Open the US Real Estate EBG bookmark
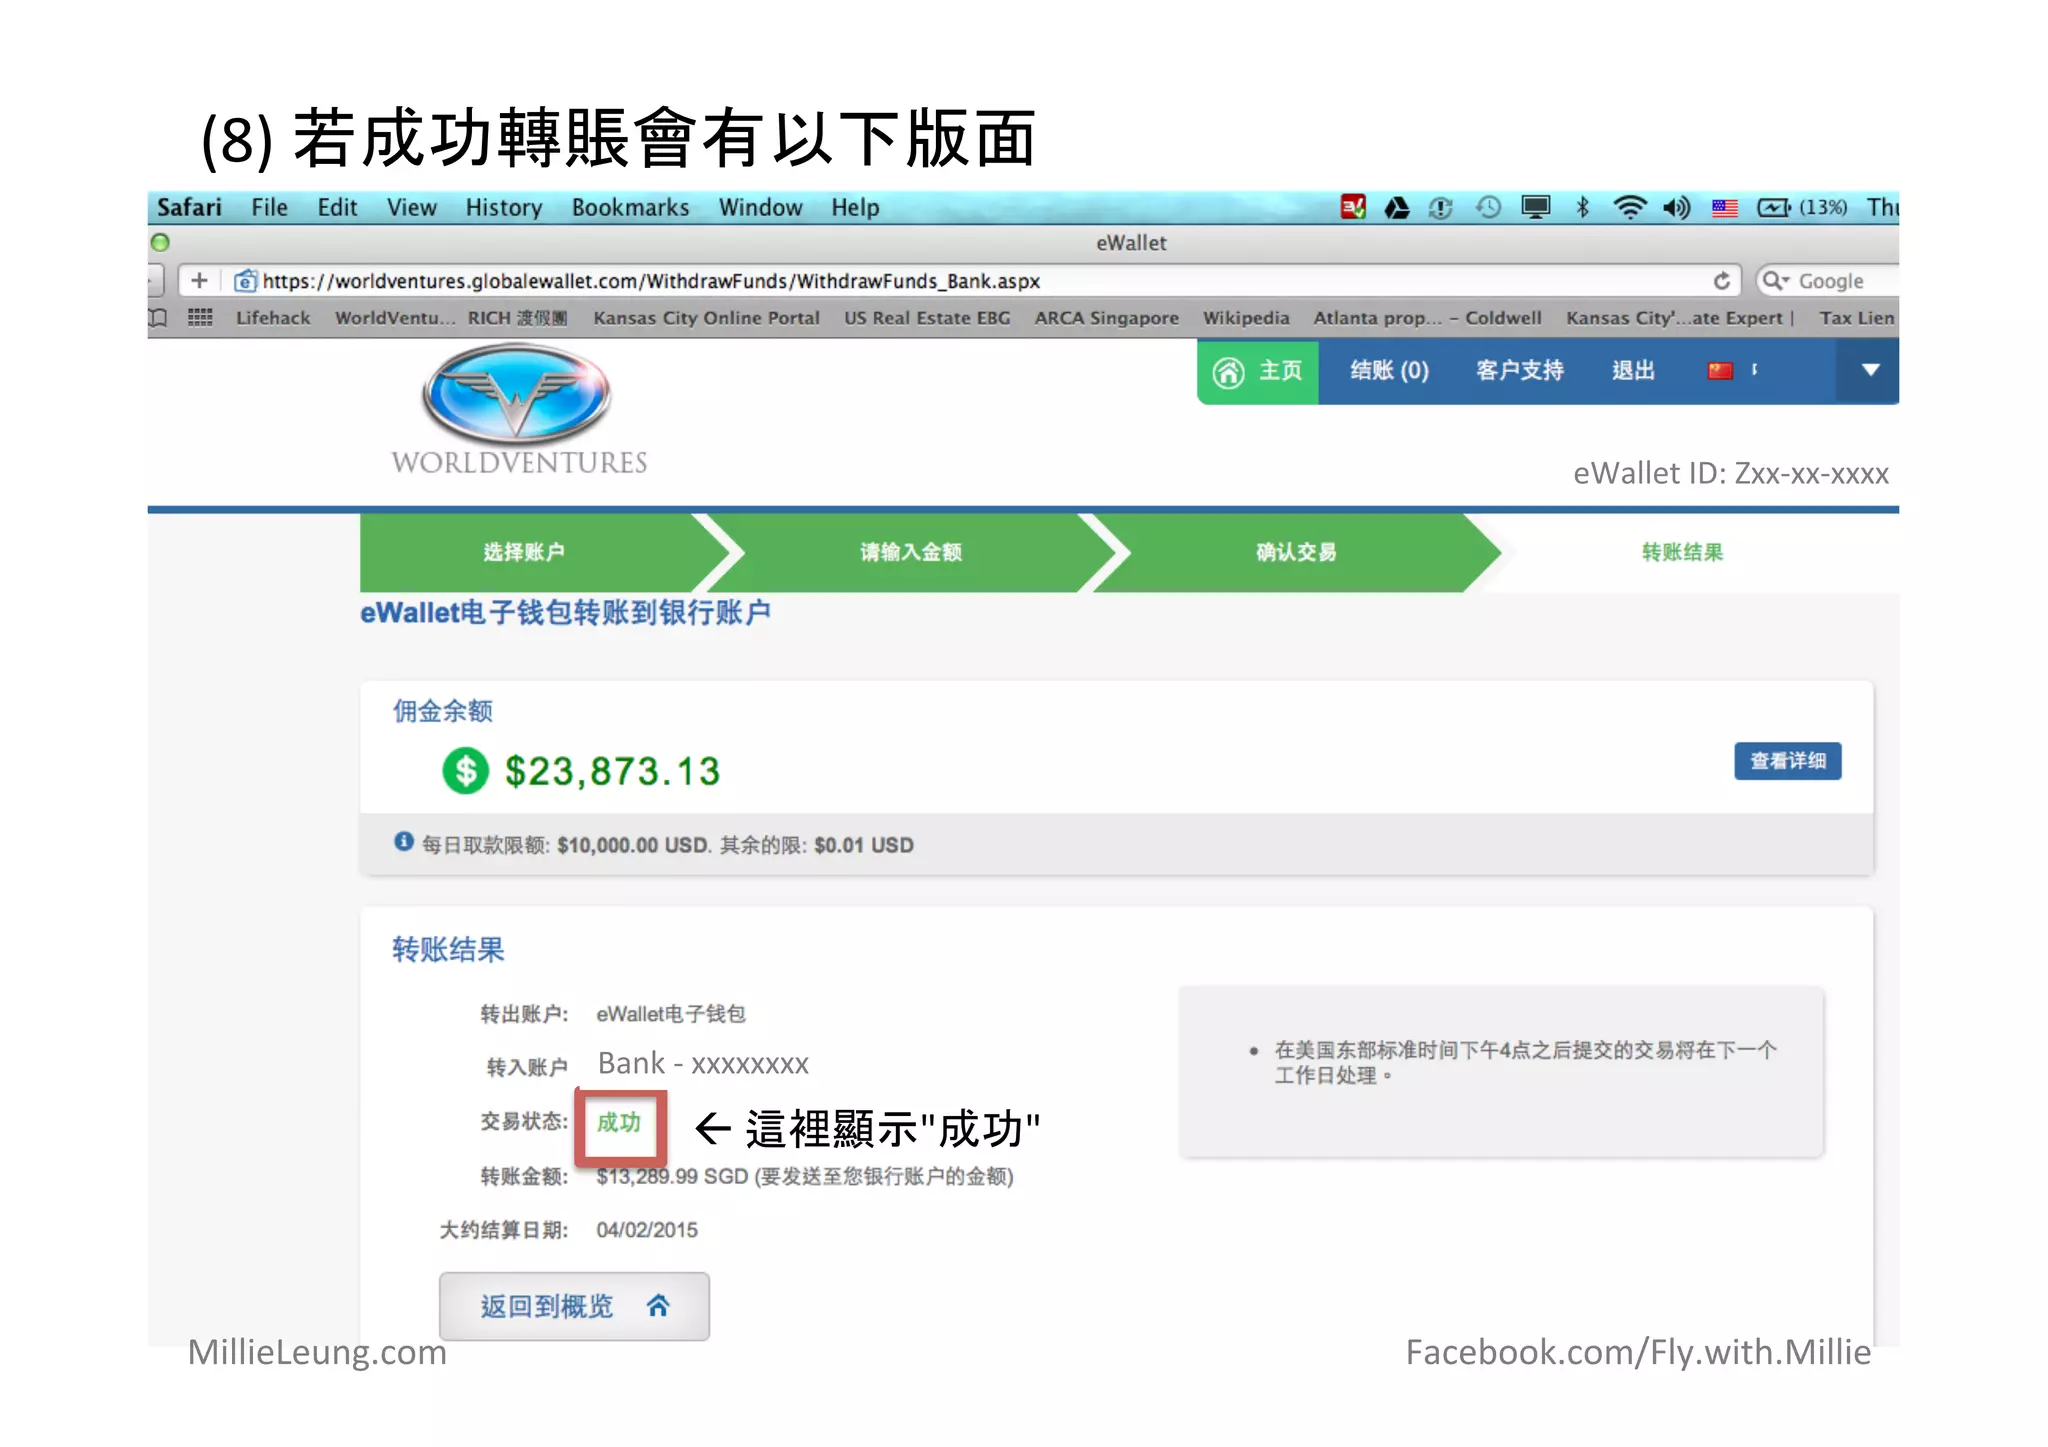Screen dimensions: 2048x1447 (x=927, y=318)
